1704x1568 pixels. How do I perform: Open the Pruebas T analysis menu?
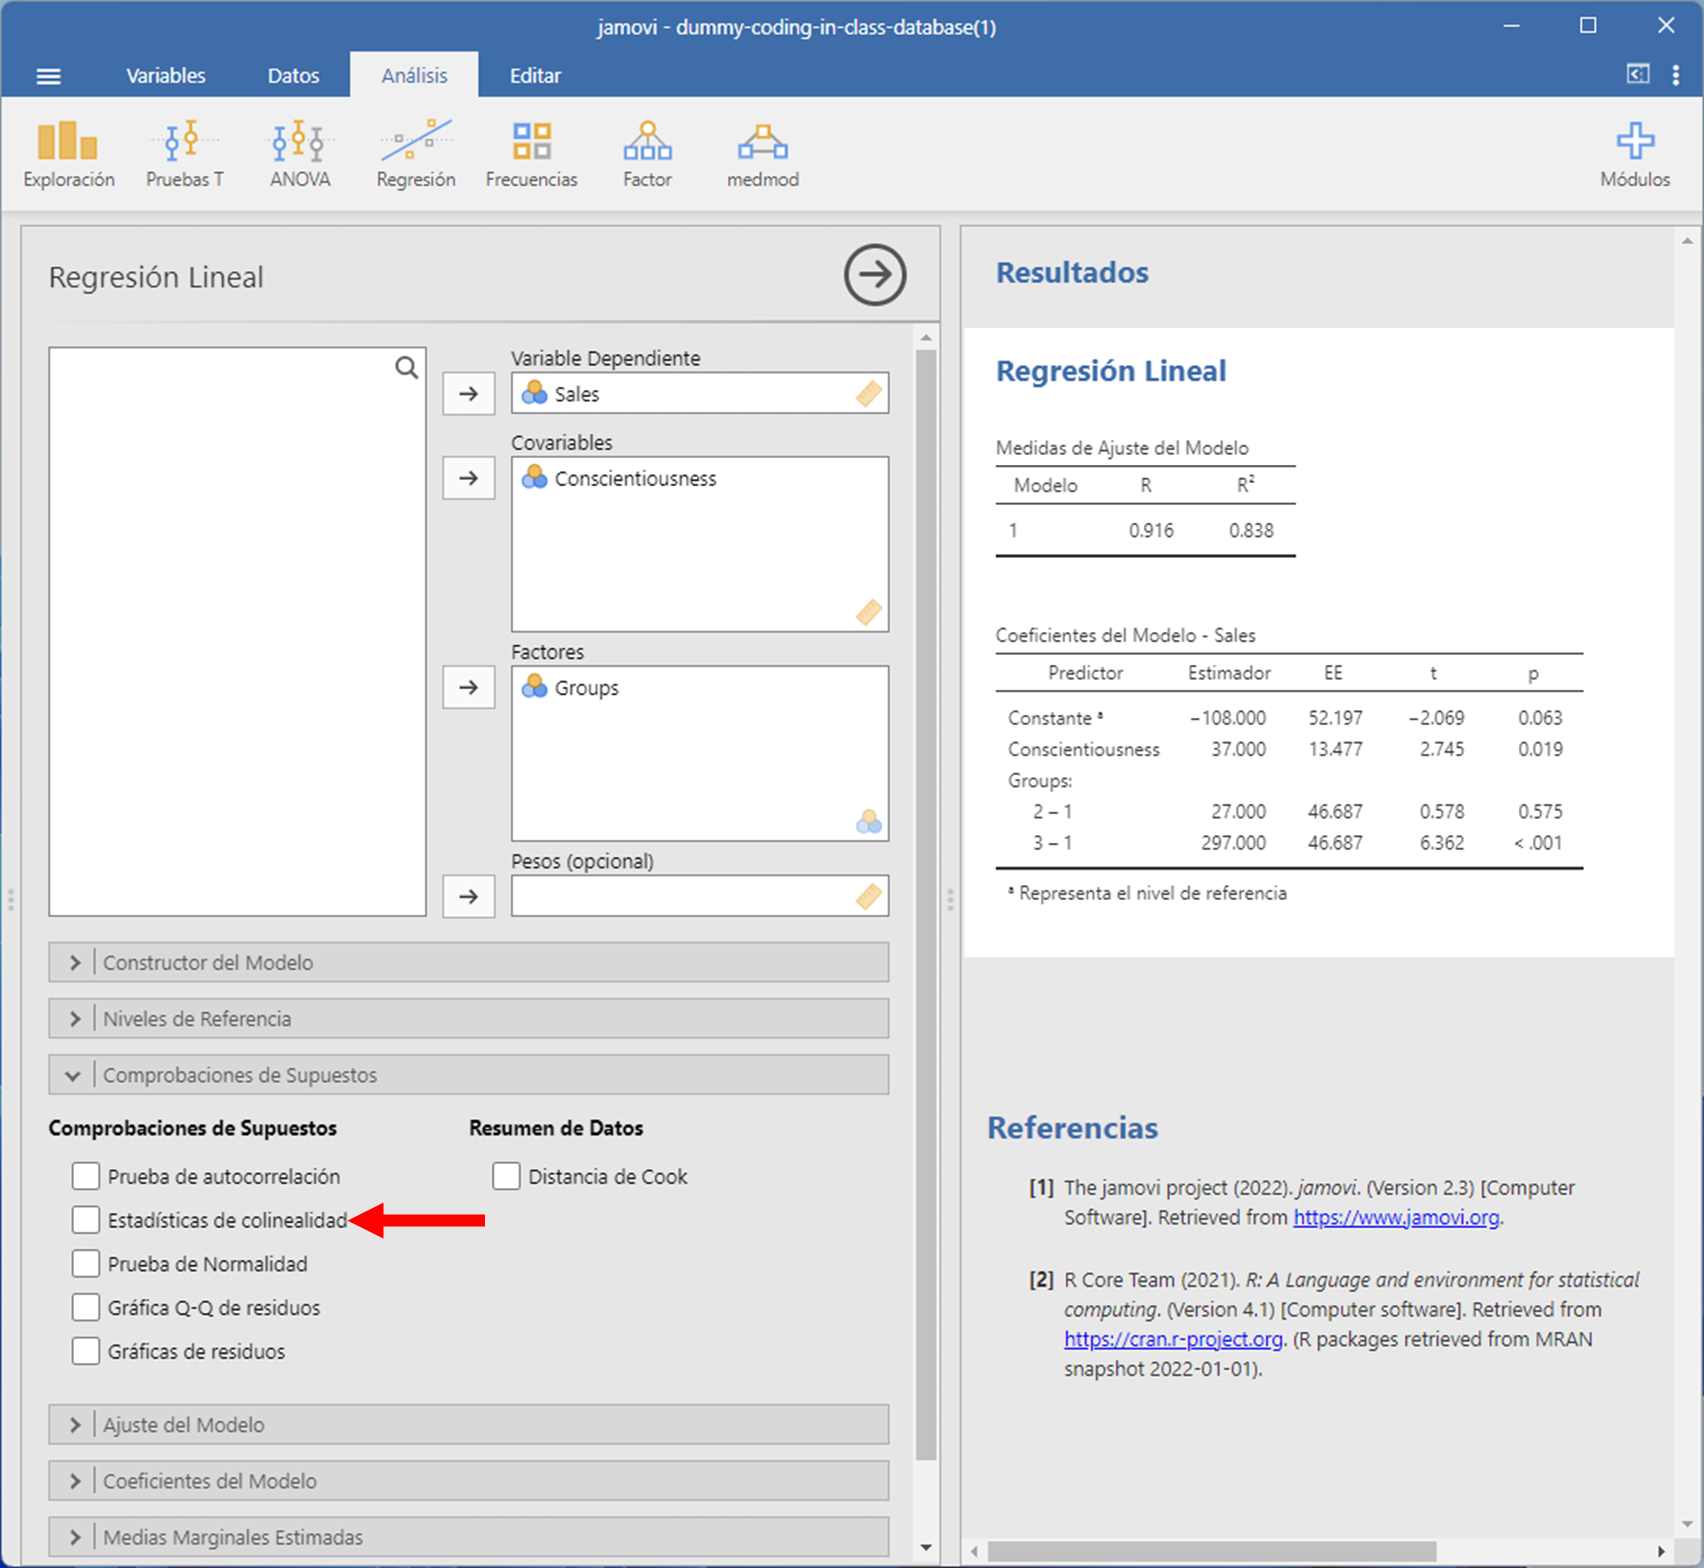(185, 153)
